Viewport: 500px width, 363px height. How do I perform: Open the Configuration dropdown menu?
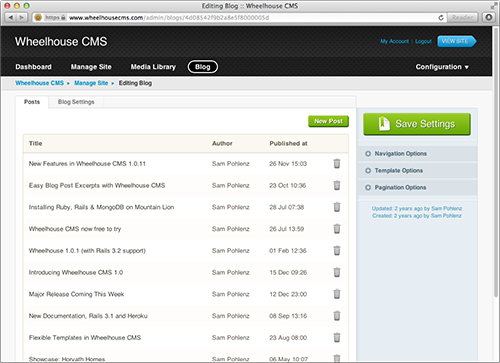pos(442,67)
